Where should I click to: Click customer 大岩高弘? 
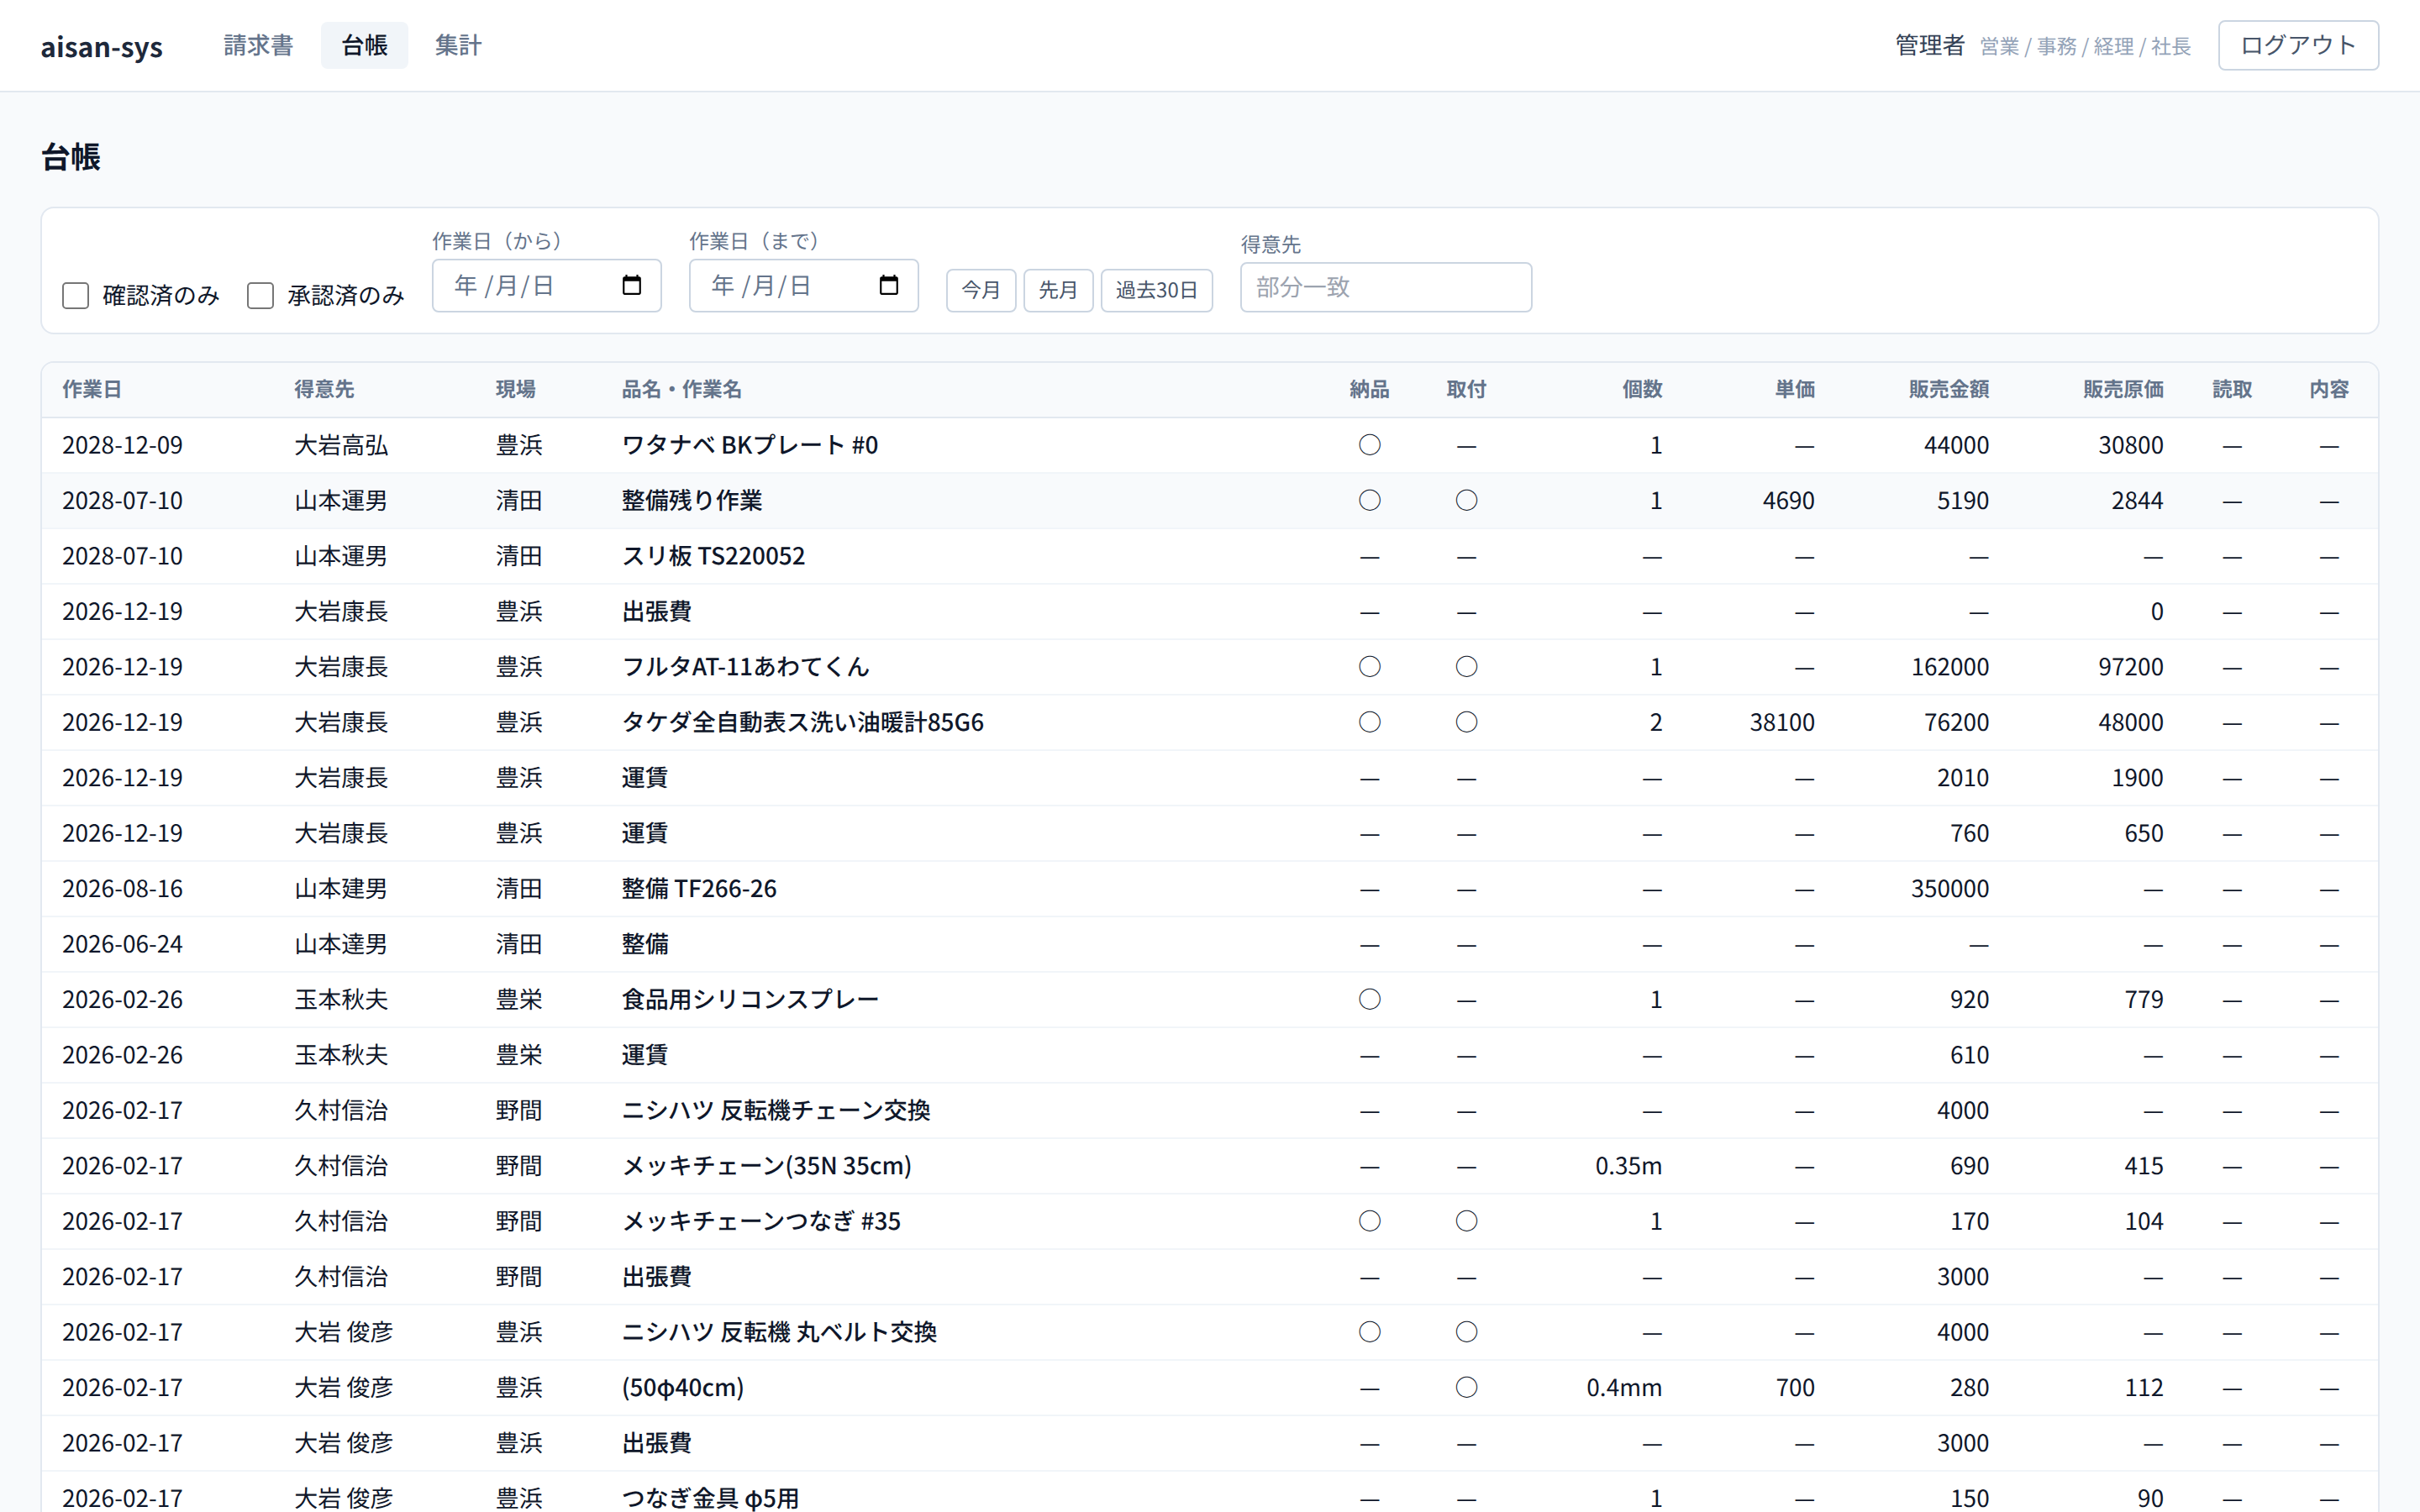(341, 445)
